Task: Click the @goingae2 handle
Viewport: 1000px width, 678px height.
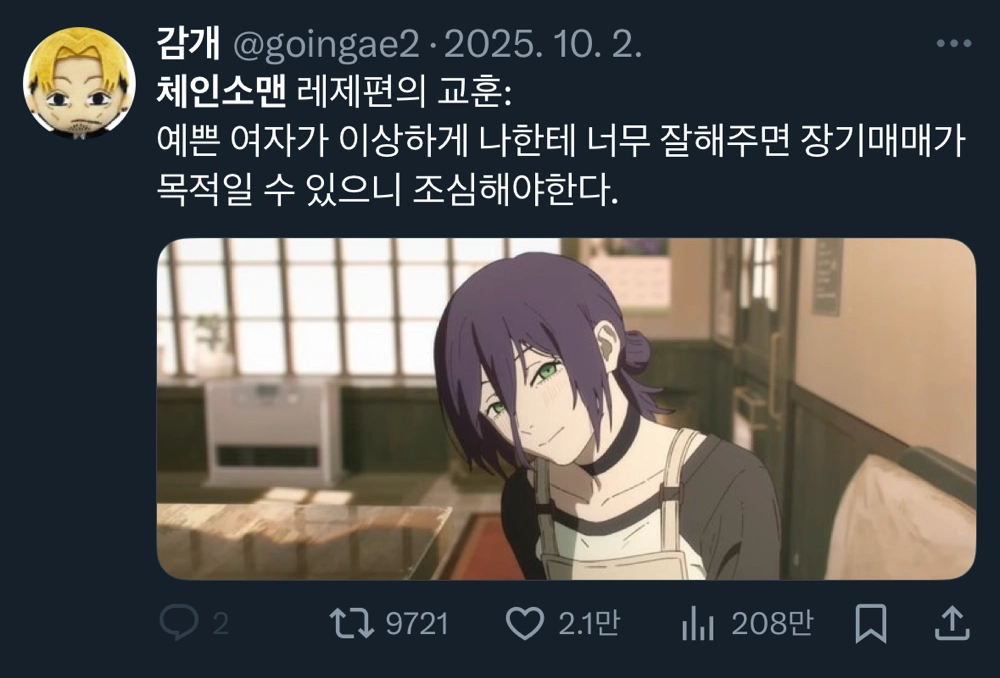Action: click(326, 45)
